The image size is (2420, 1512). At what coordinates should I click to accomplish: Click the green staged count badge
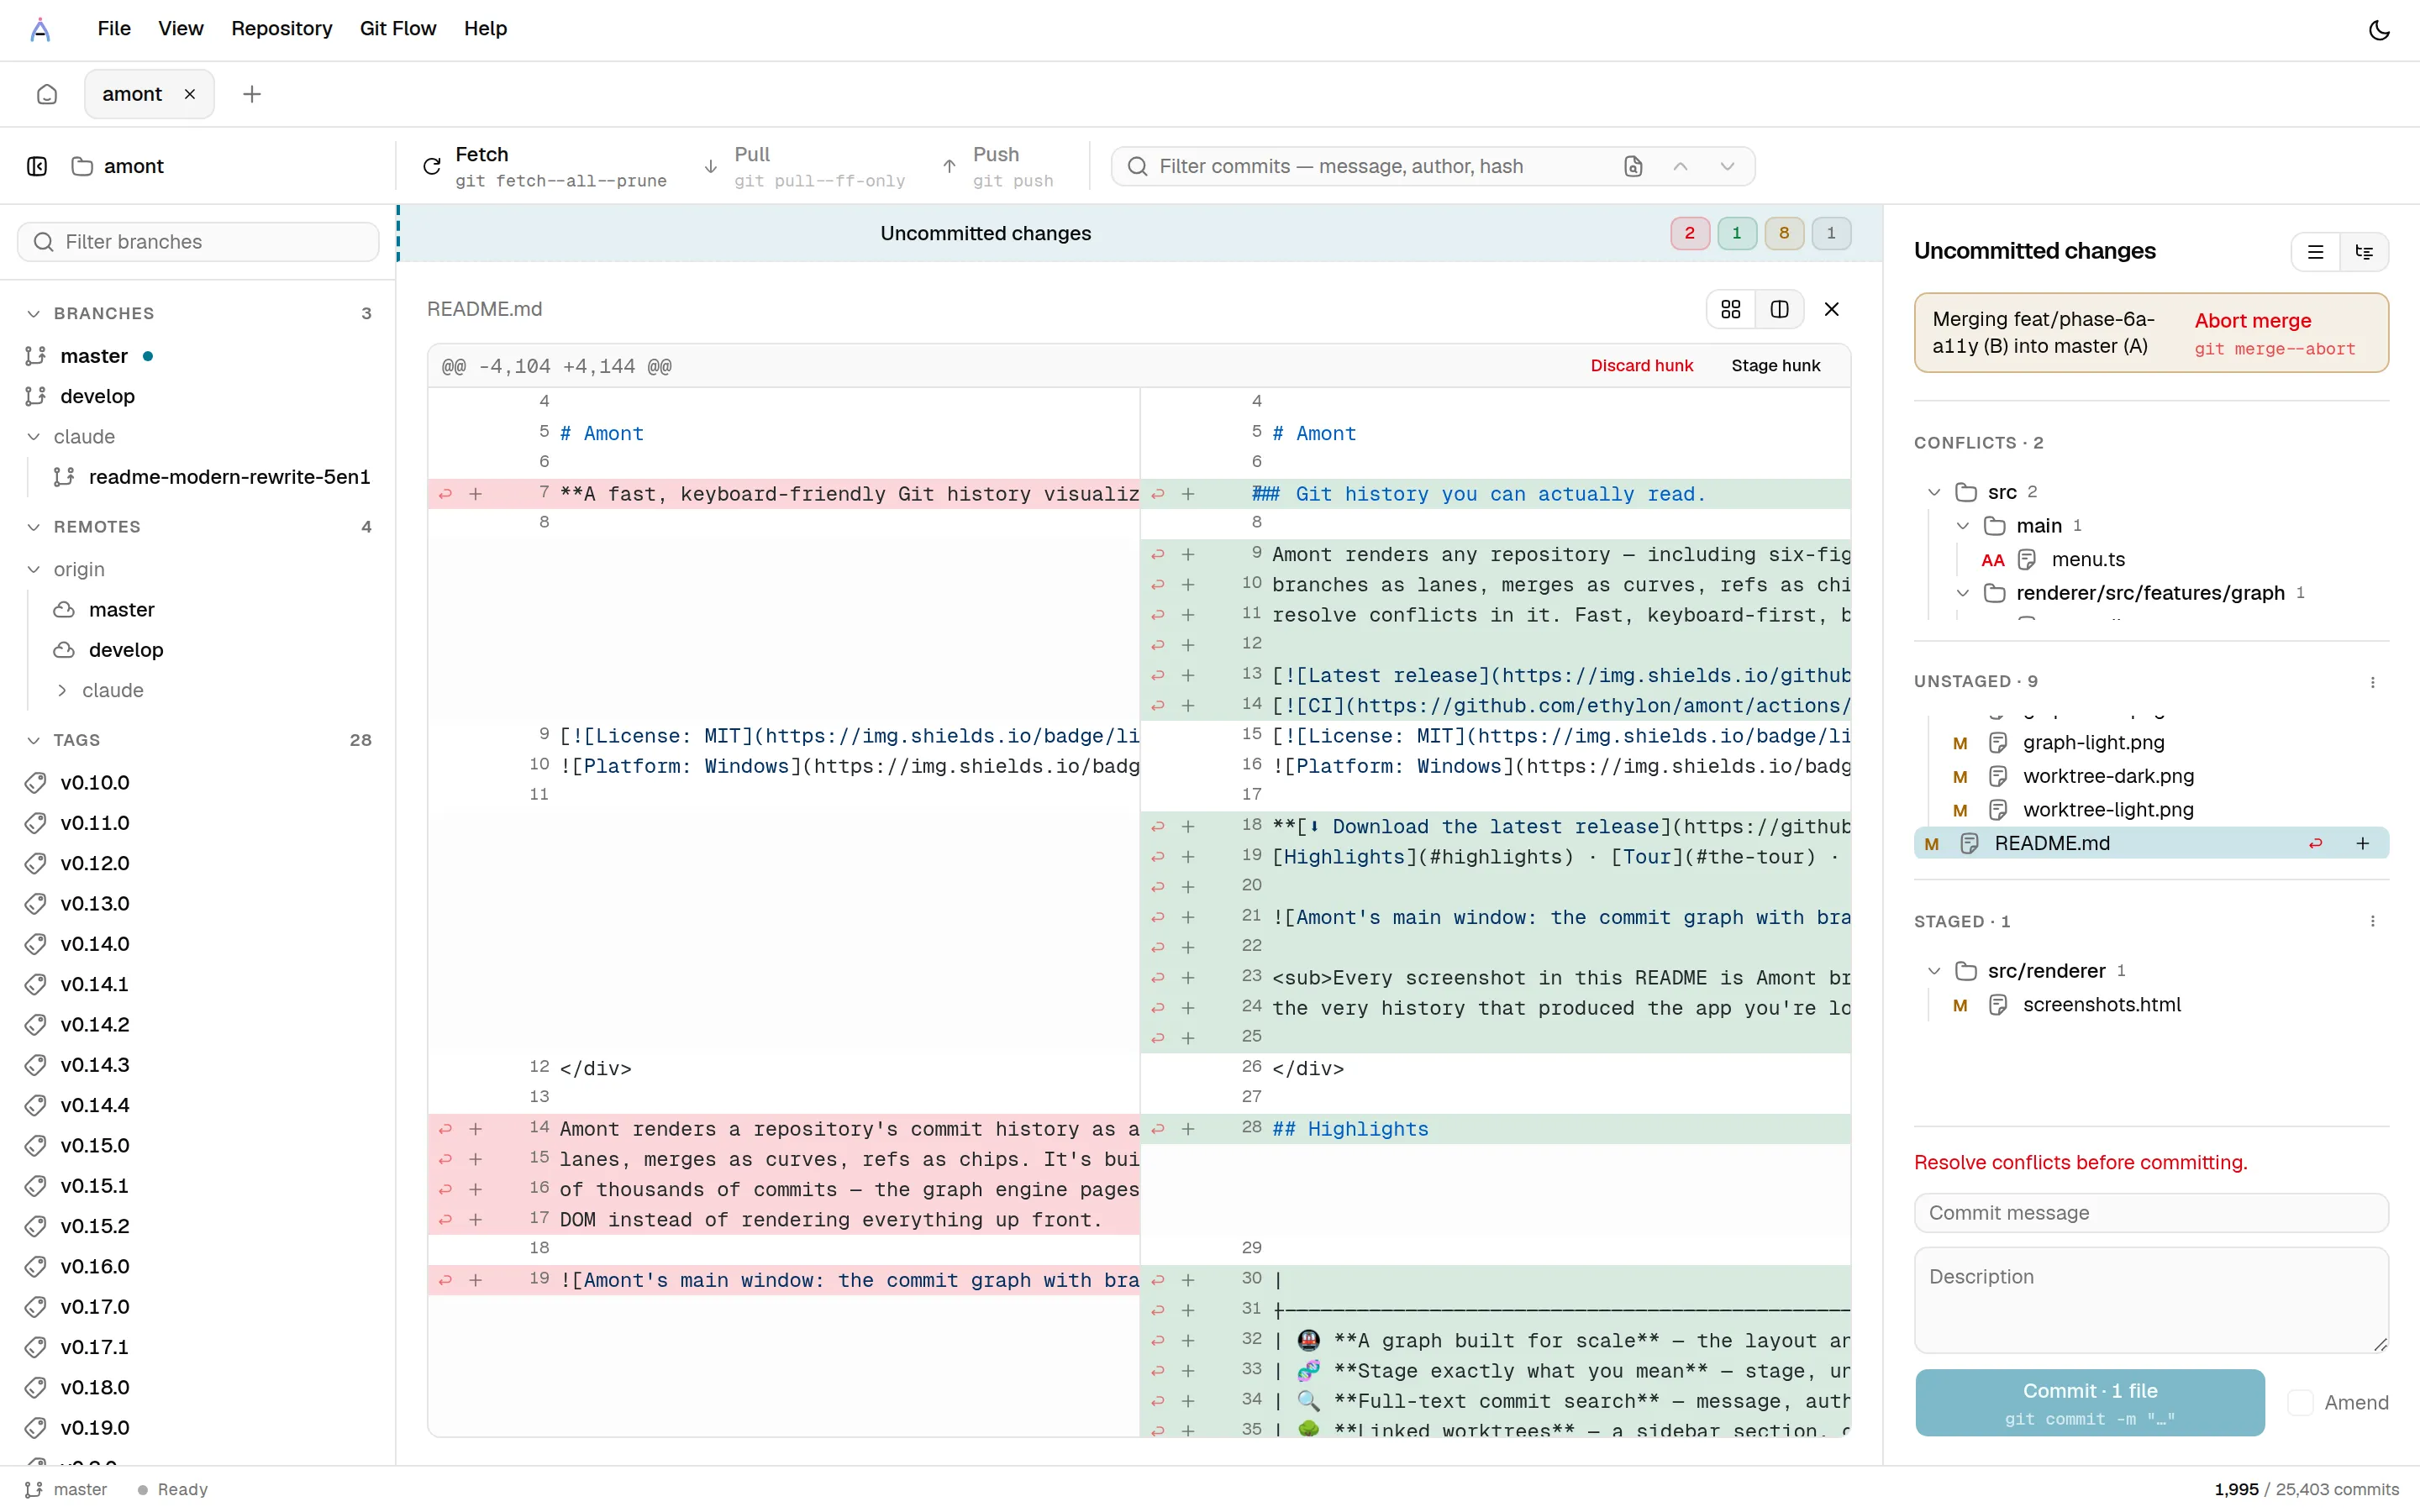click(x=1737, y=233)
